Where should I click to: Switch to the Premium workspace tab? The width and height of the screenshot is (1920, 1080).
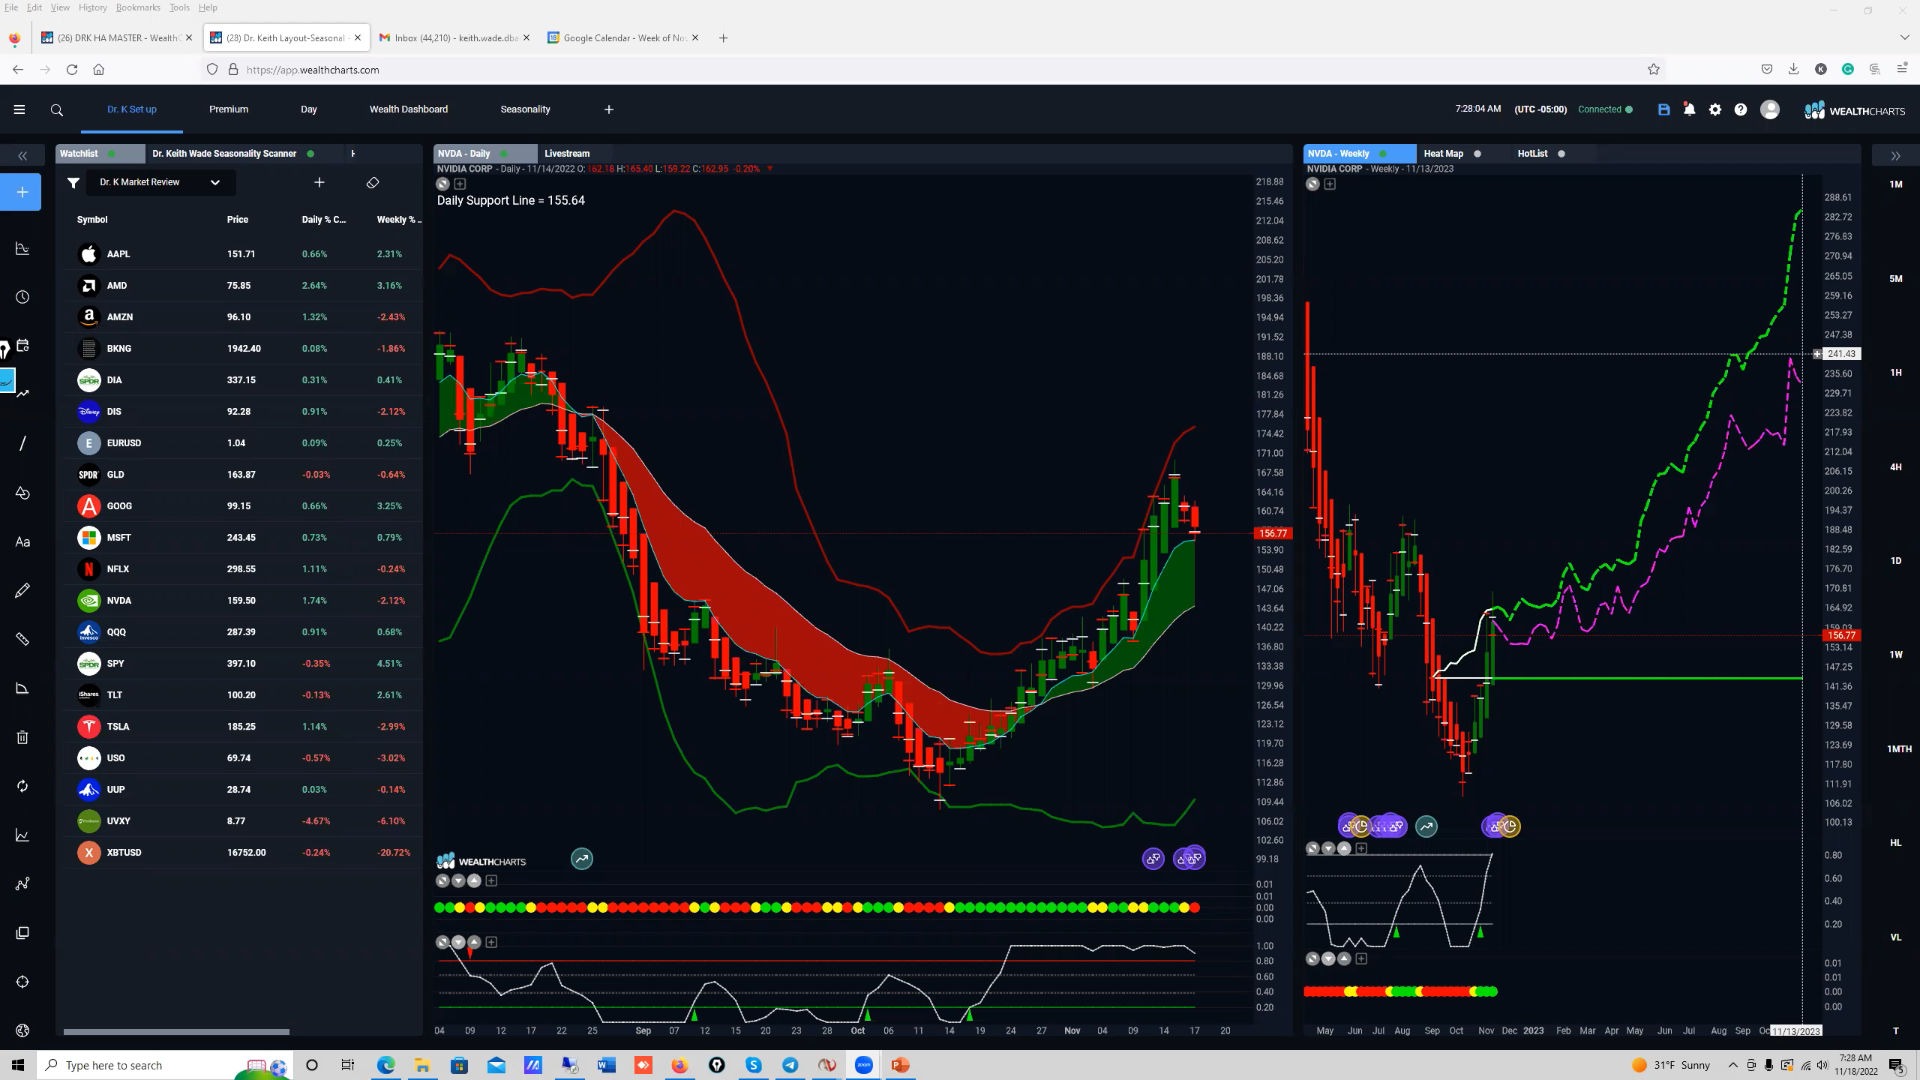228,110
